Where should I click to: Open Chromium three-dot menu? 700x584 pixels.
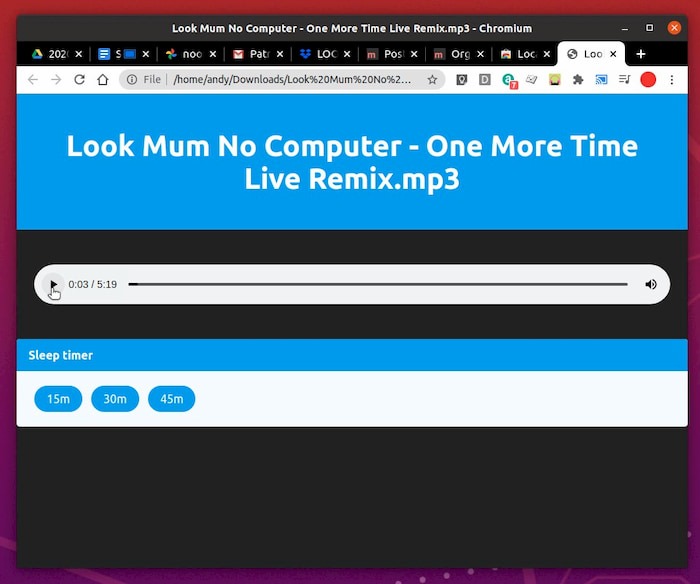671,79
